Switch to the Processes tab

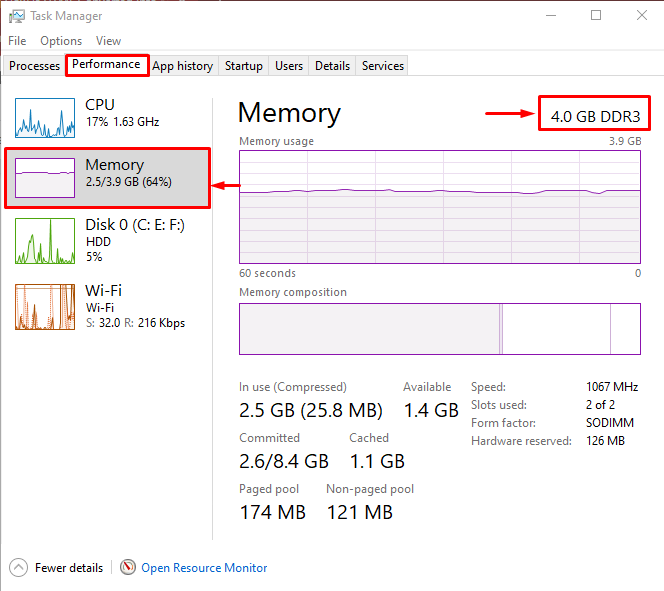34,66
